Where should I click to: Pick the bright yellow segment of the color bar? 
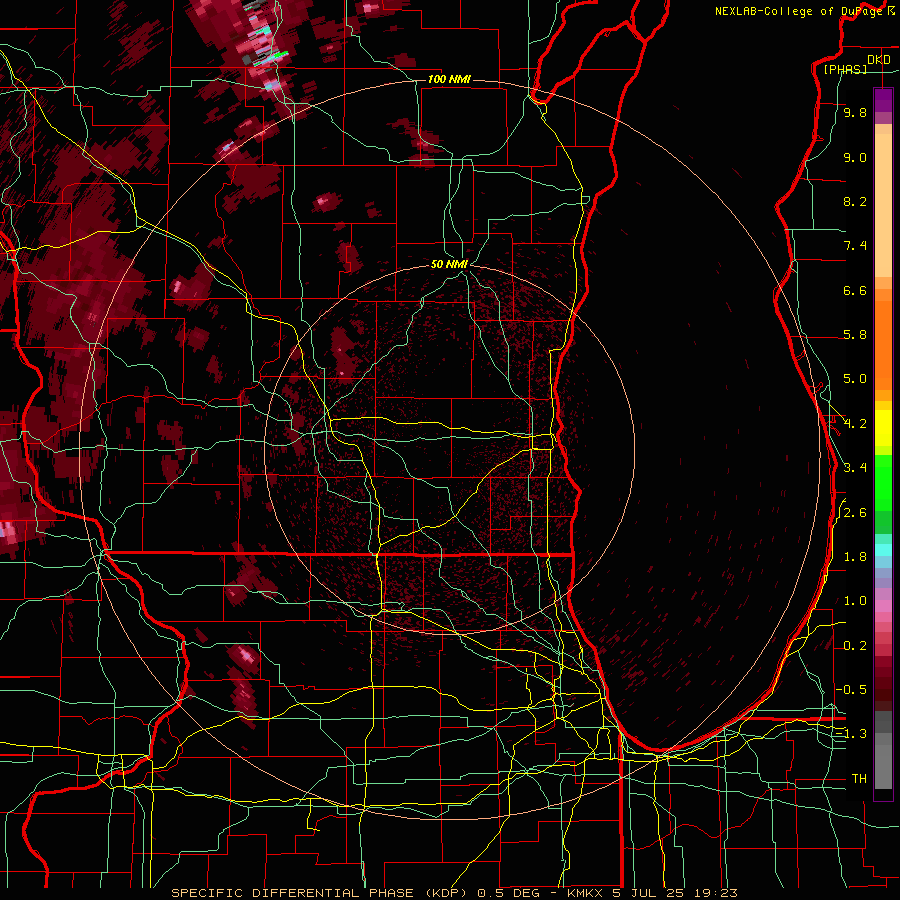pyautogui.click(x=883, y=428)
